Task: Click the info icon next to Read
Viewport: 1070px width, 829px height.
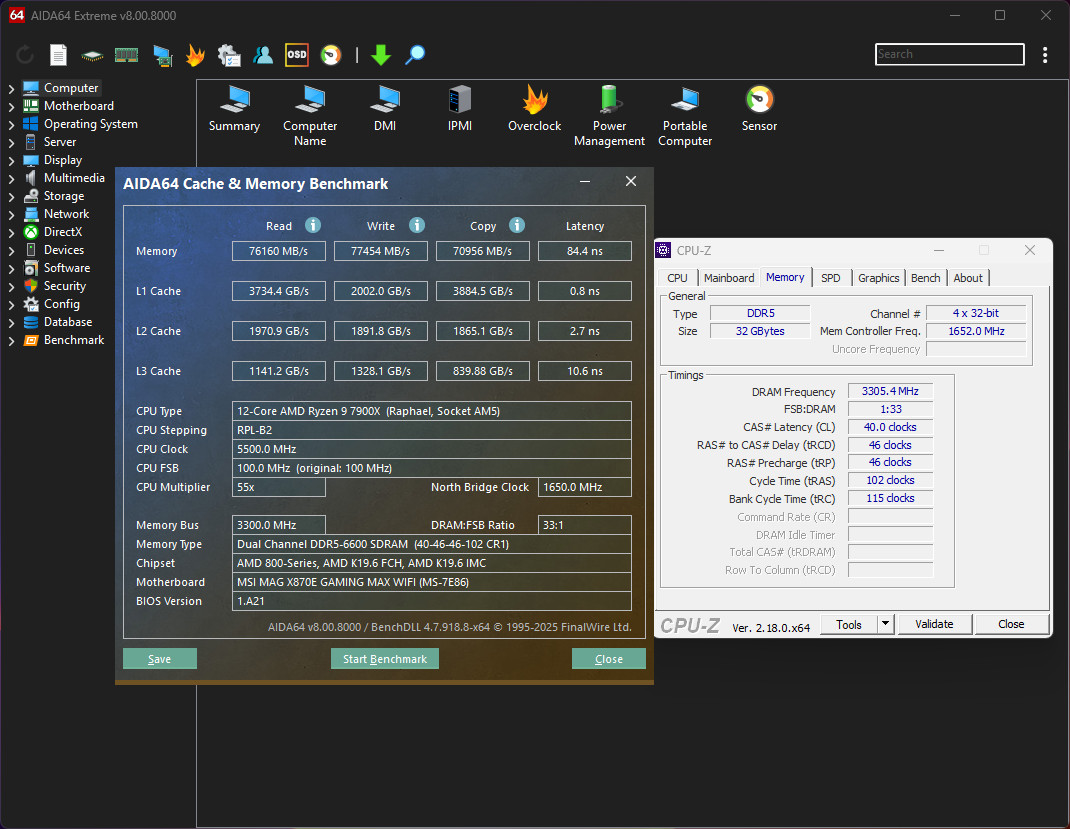Action: (313, 225)
